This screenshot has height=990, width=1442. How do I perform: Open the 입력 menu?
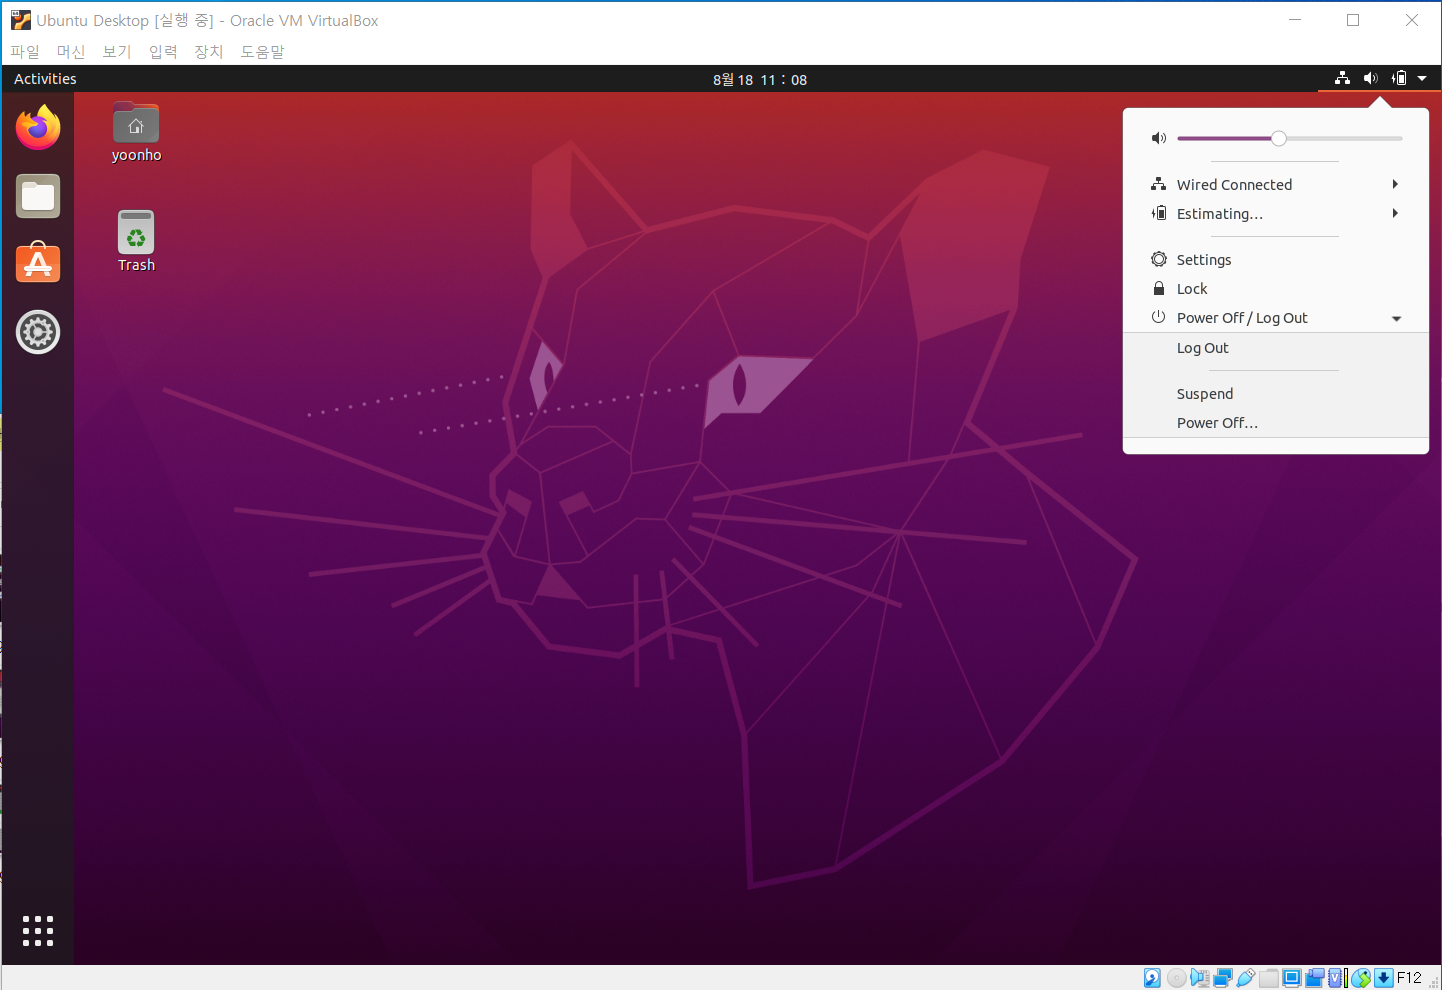tap(163, 51)
